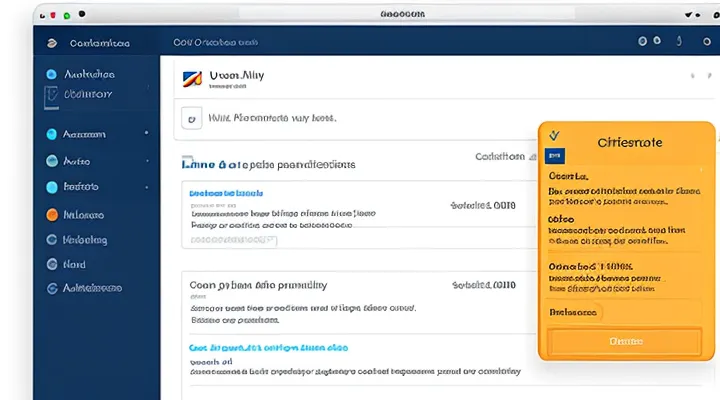The image size is (720, 400).
Task: Open the Nrtadring sidebar menu item
Action: click(85, 239)
